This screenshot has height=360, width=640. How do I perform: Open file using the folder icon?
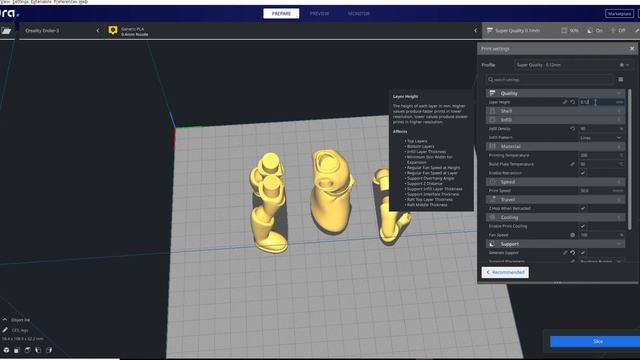[x=6, y=31]
